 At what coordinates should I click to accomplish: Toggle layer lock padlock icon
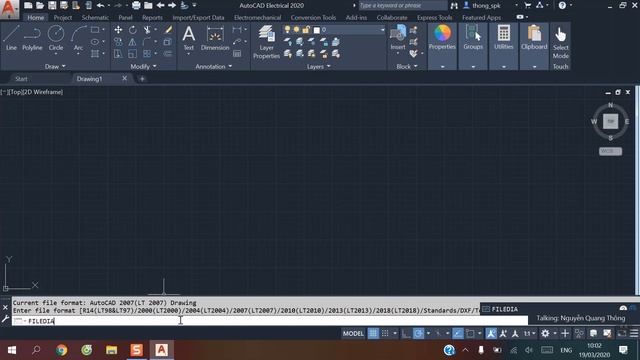pos(306,30)
